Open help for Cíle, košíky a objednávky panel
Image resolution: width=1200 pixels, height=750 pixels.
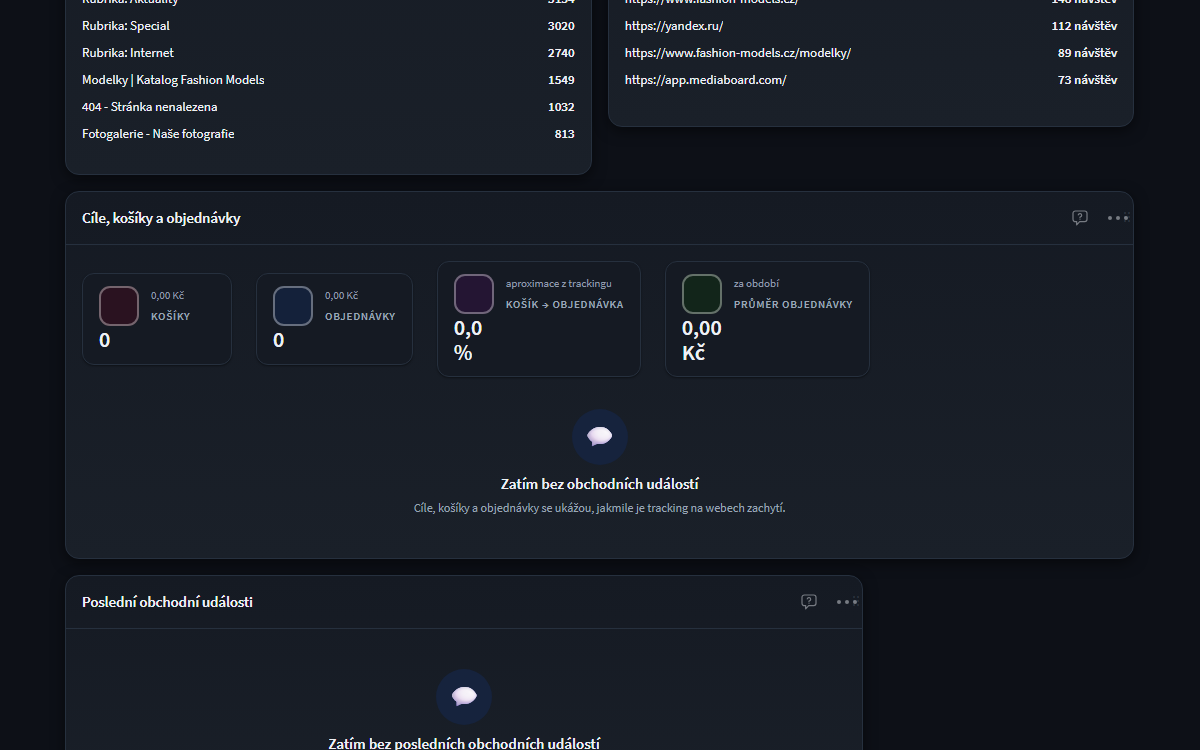point(1080,217)
